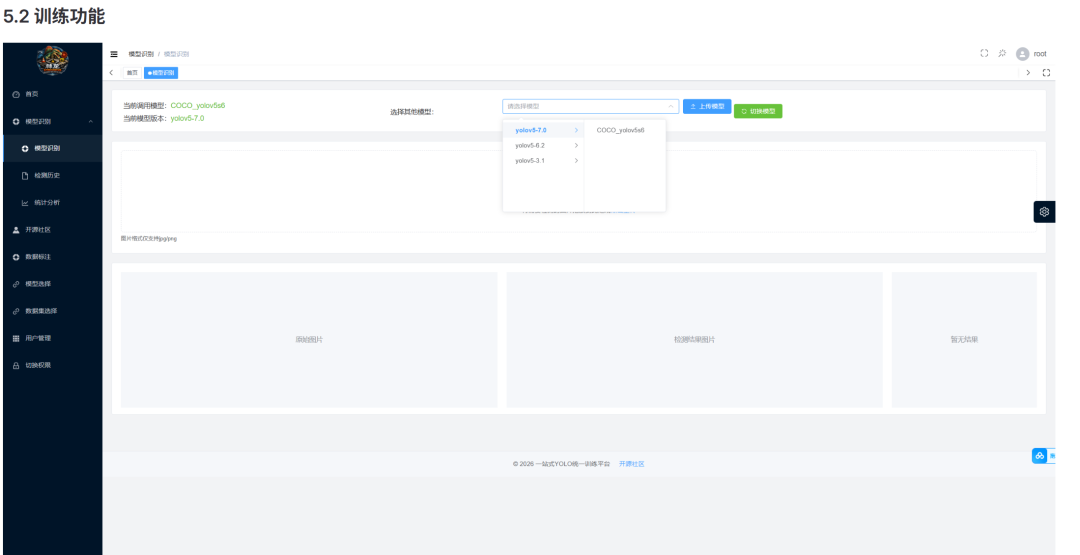Image resolution: width=1080 pixels, height=555 pixels.
Task: Click the 检测结果图片 placeholder panel
Action: point(694,339)
